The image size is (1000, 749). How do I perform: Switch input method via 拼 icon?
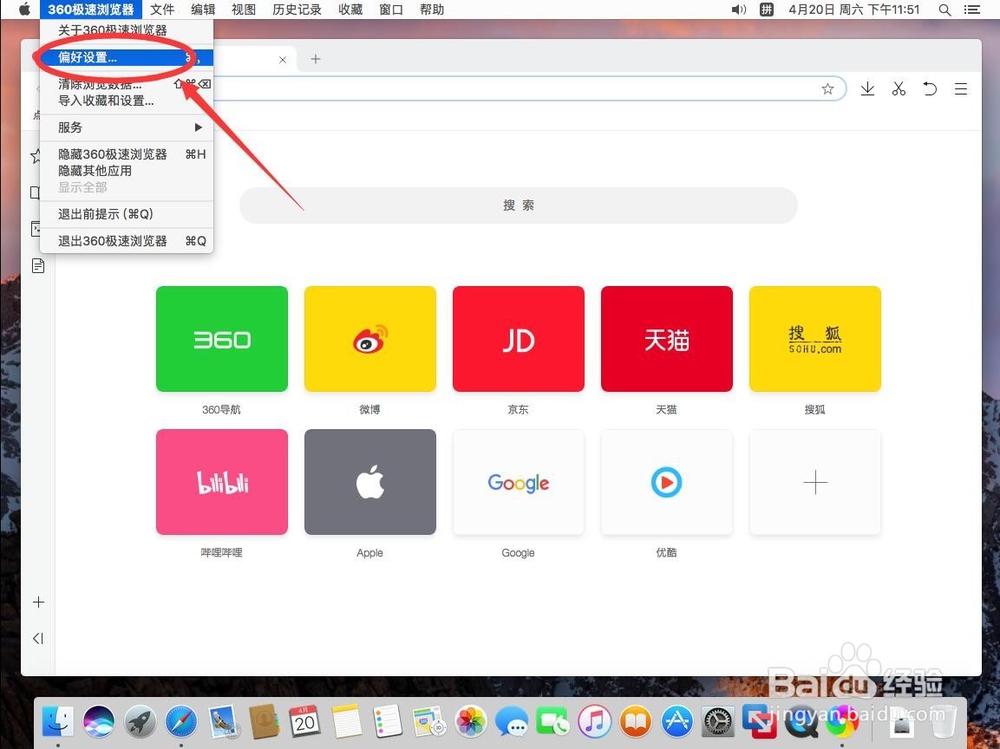(x=767, y=10)
